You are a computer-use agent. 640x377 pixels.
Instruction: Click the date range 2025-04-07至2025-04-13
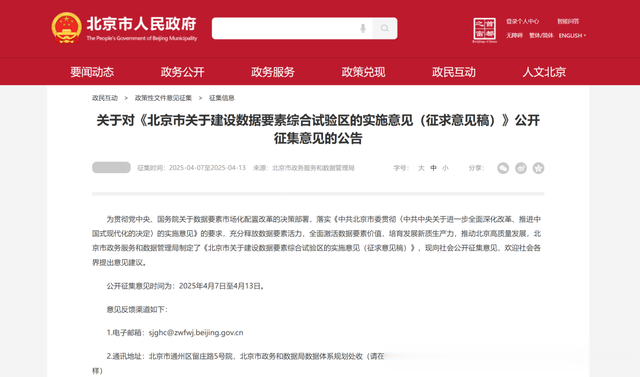tap(207, 168)
